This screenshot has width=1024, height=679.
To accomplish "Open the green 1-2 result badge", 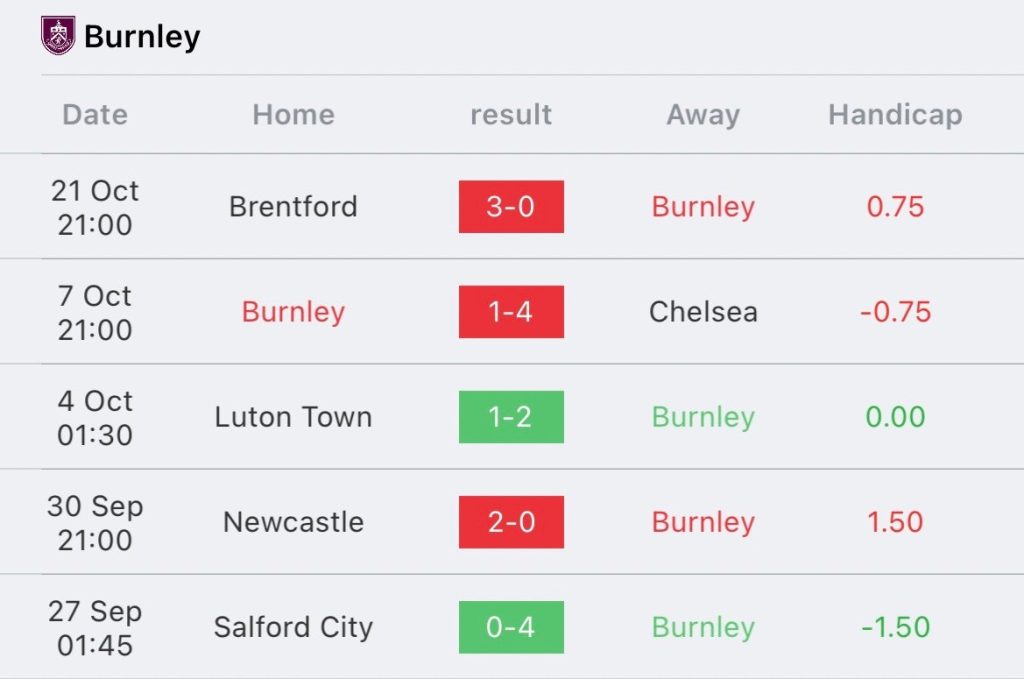I will (x=511, y=417).
